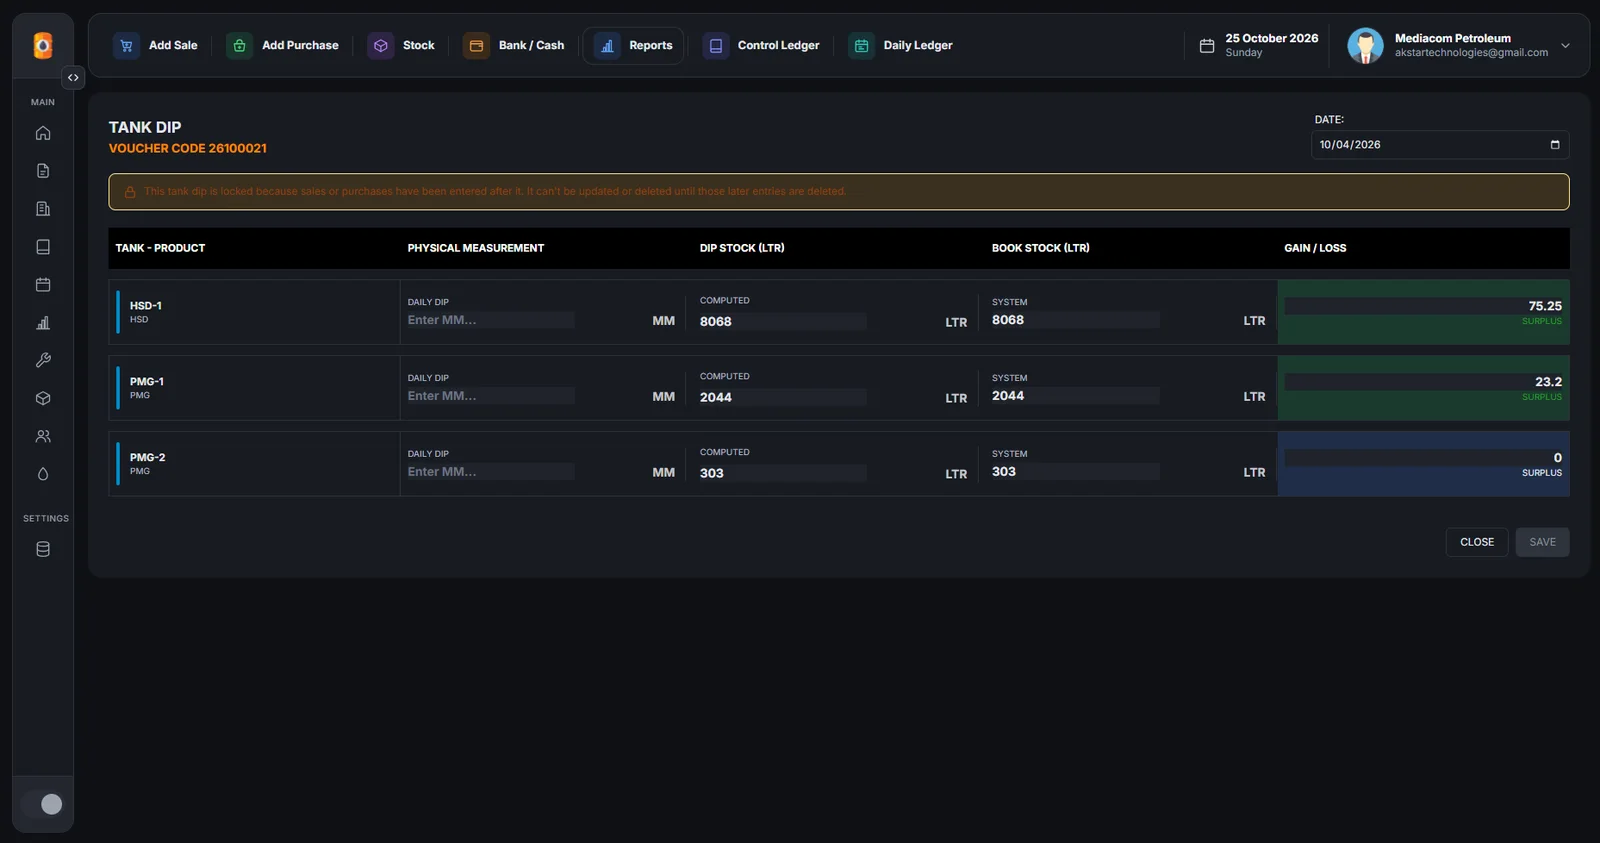Click the sidebar building-with-document icon
This screenshot has width=1600, height=843.
tap(43, 209)
